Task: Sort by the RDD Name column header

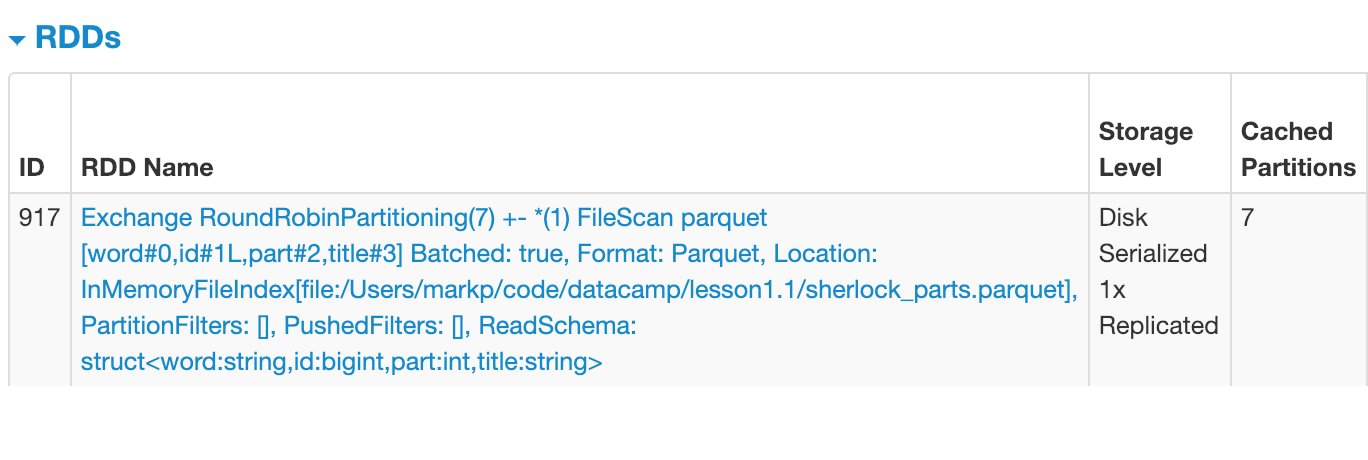Action: click(x=147, y=168)
